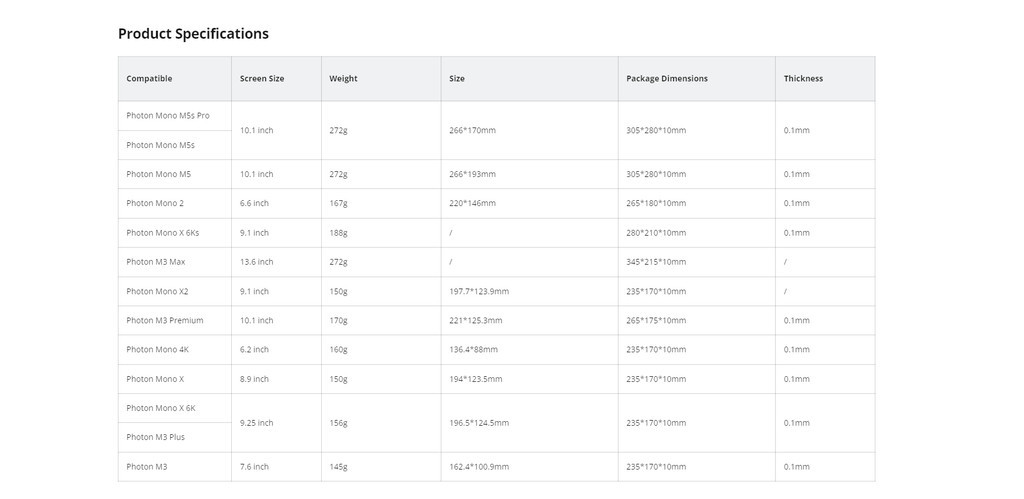Select the Photon Mono X 6K cell
The height and width of the screenshot is (499, 1024).
tap(174, 408)
